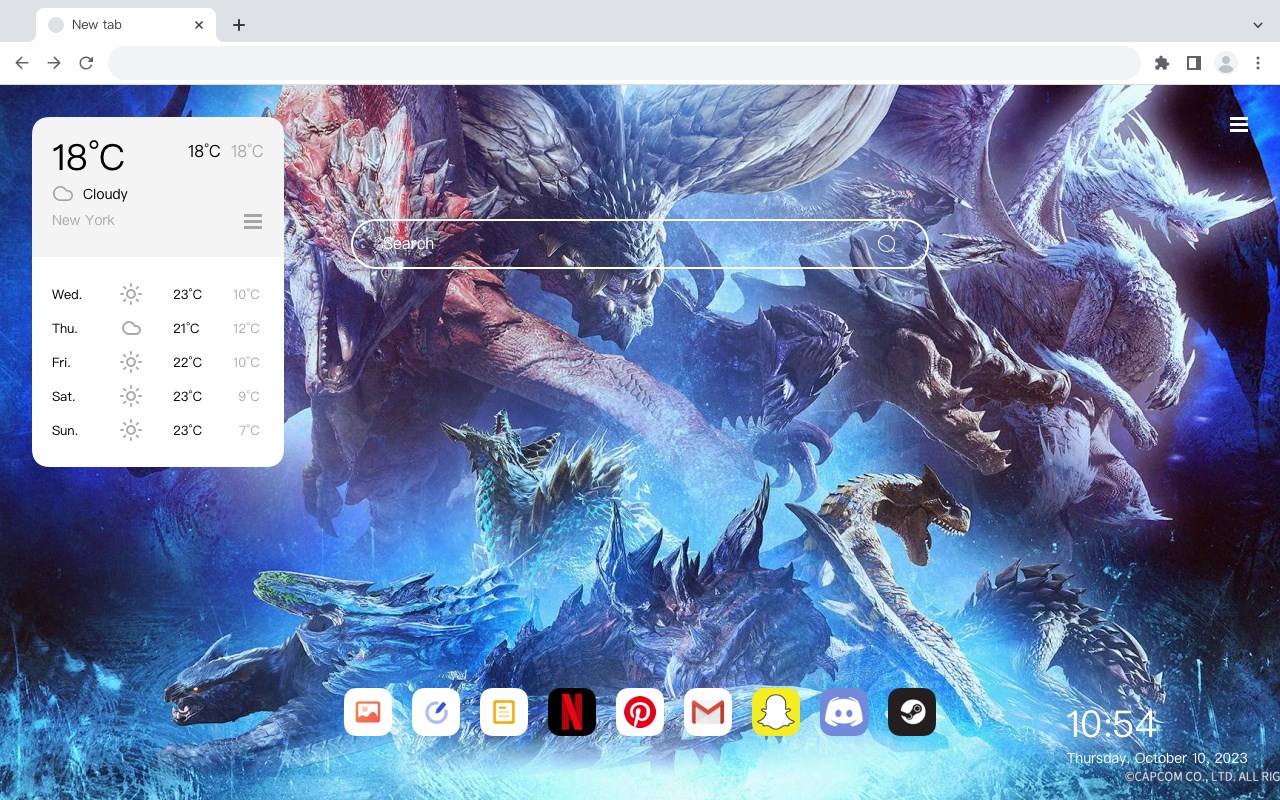Launch the Netflix shortcut
1280x800 pixels.
coord(572,712)
